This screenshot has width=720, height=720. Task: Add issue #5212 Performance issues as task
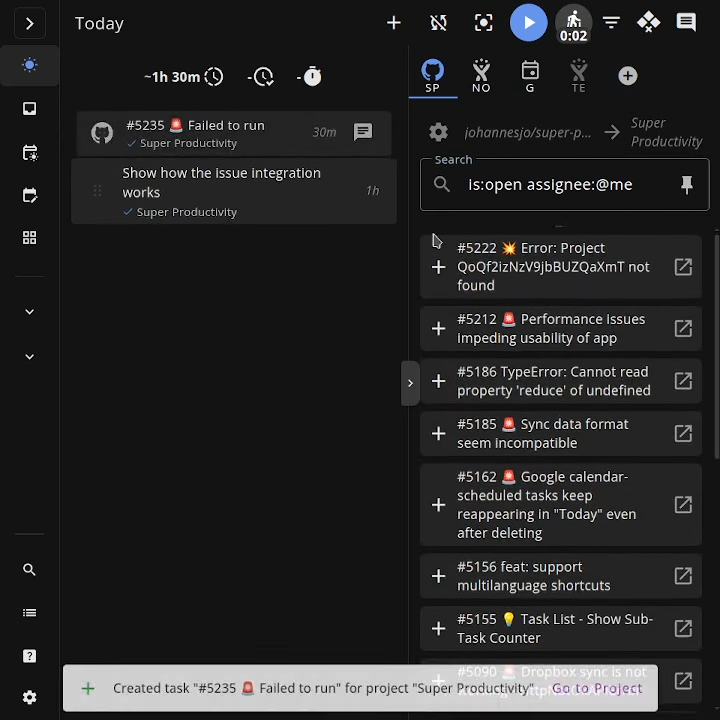[439, 328]
